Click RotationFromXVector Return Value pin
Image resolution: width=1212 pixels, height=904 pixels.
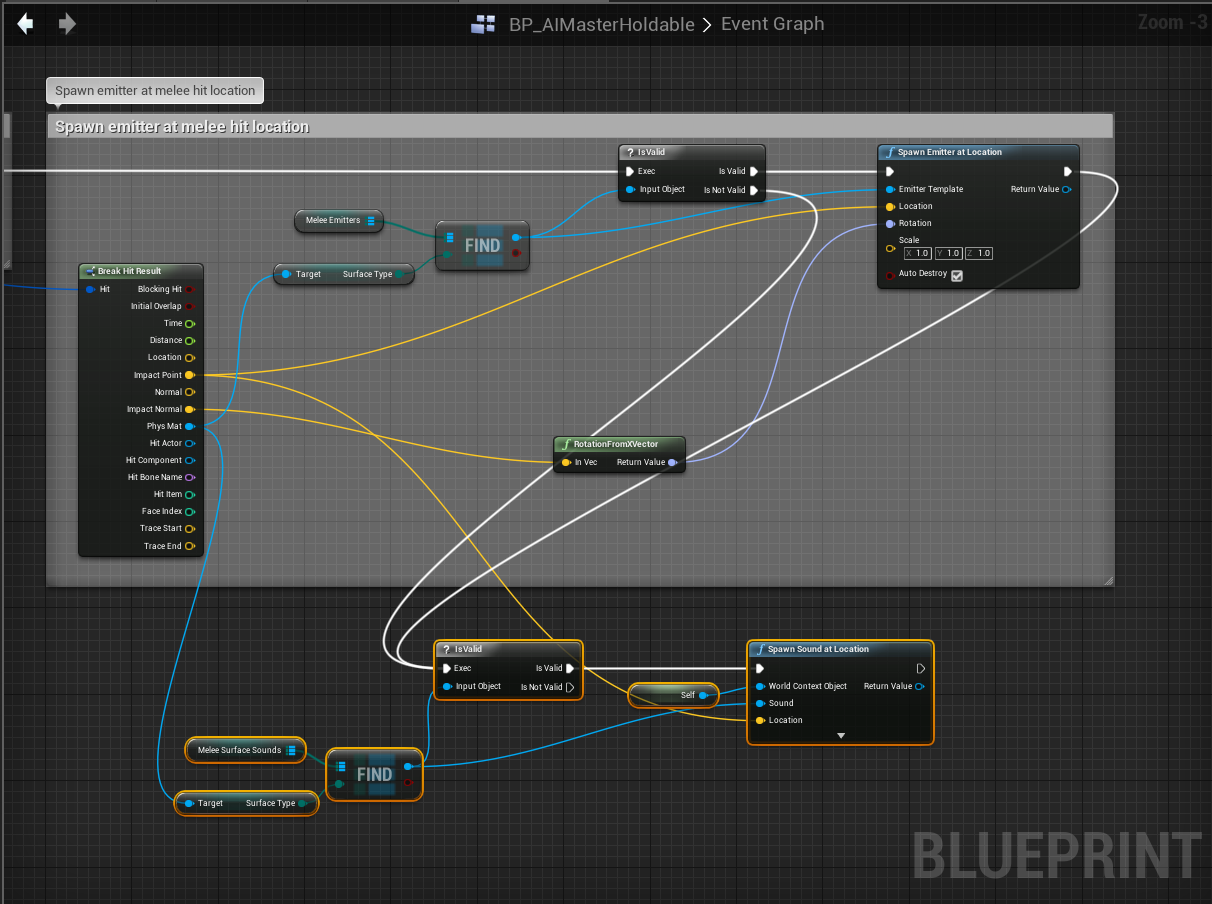click(672, 462)
